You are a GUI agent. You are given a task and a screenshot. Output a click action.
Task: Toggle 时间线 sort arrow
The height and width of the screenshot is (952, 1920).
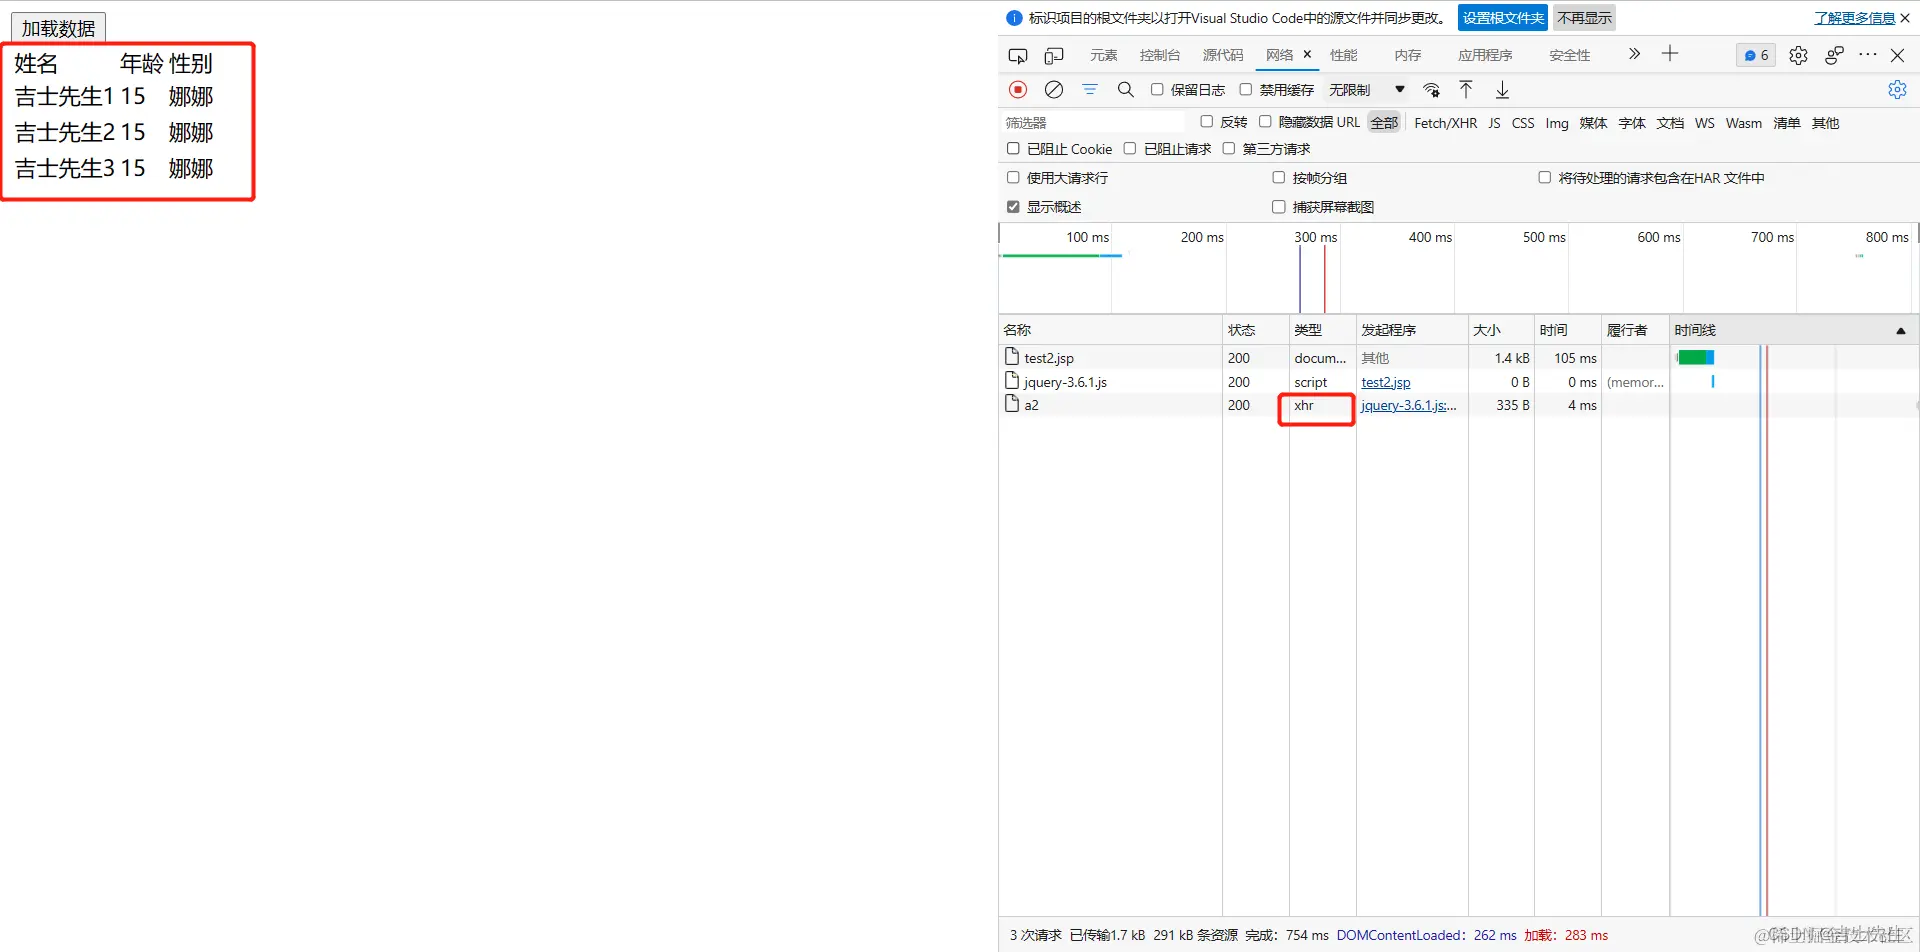[1901, 331]
